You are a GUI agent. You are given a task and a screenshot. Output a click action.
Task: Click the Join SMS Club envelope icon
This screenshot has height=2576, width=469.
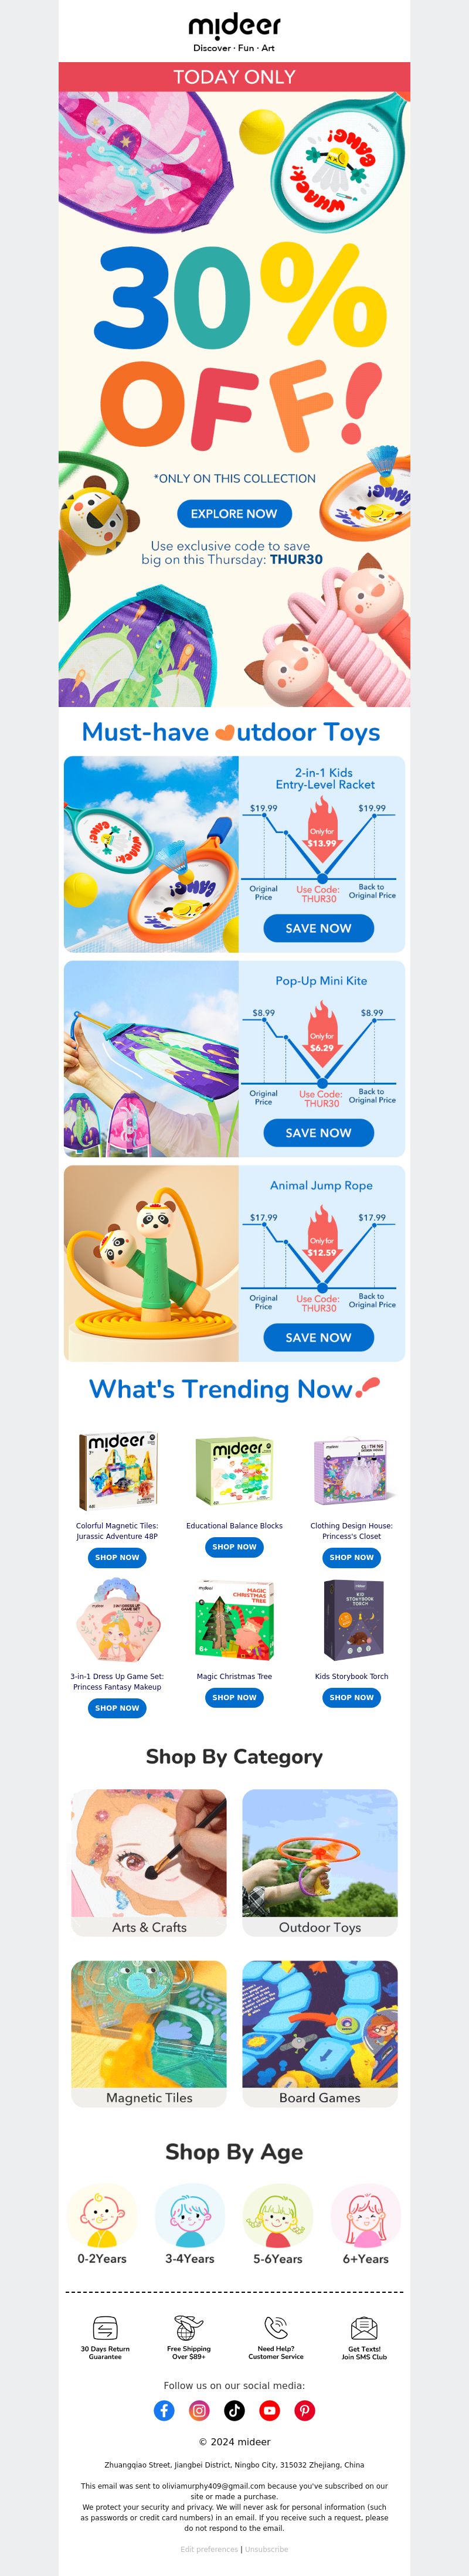[x=364, y=2327]
